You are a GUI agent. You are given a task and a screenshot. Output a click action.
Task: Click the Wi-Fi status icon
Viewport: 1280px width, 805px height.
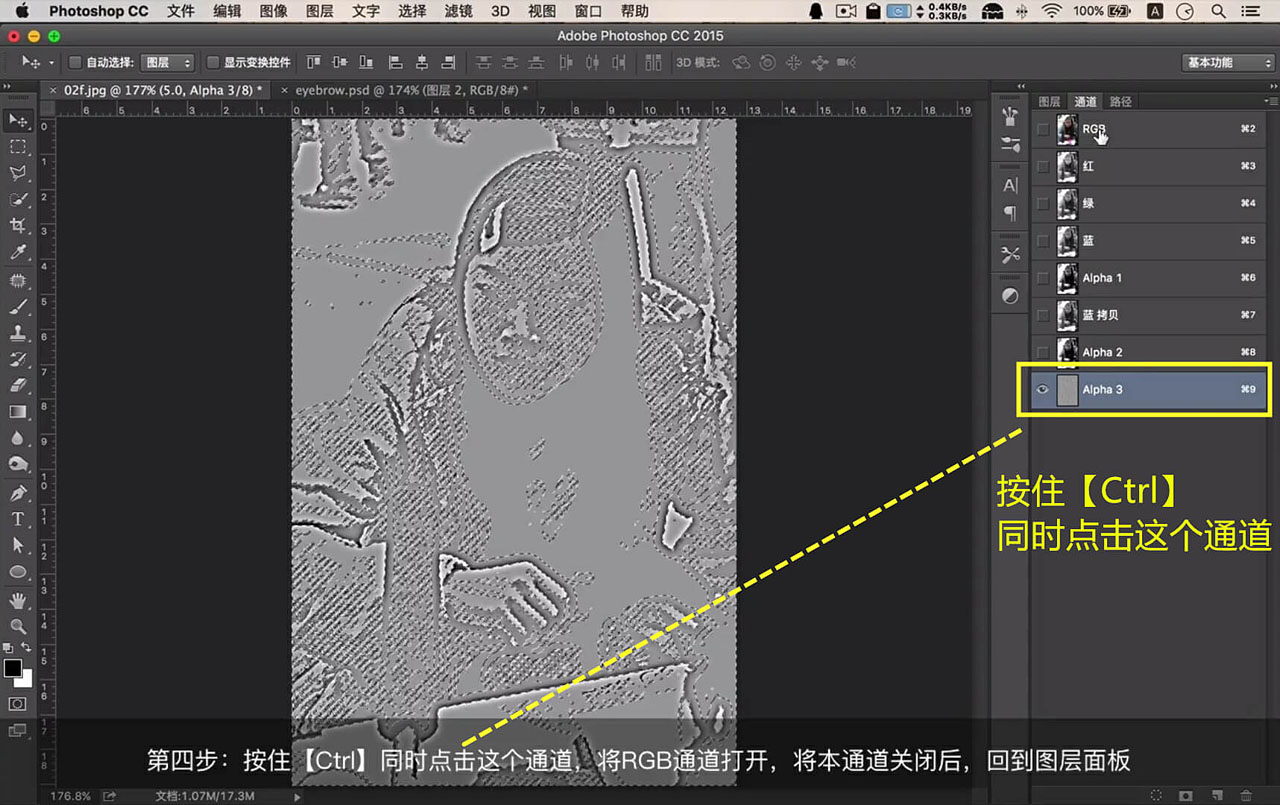1051,11
